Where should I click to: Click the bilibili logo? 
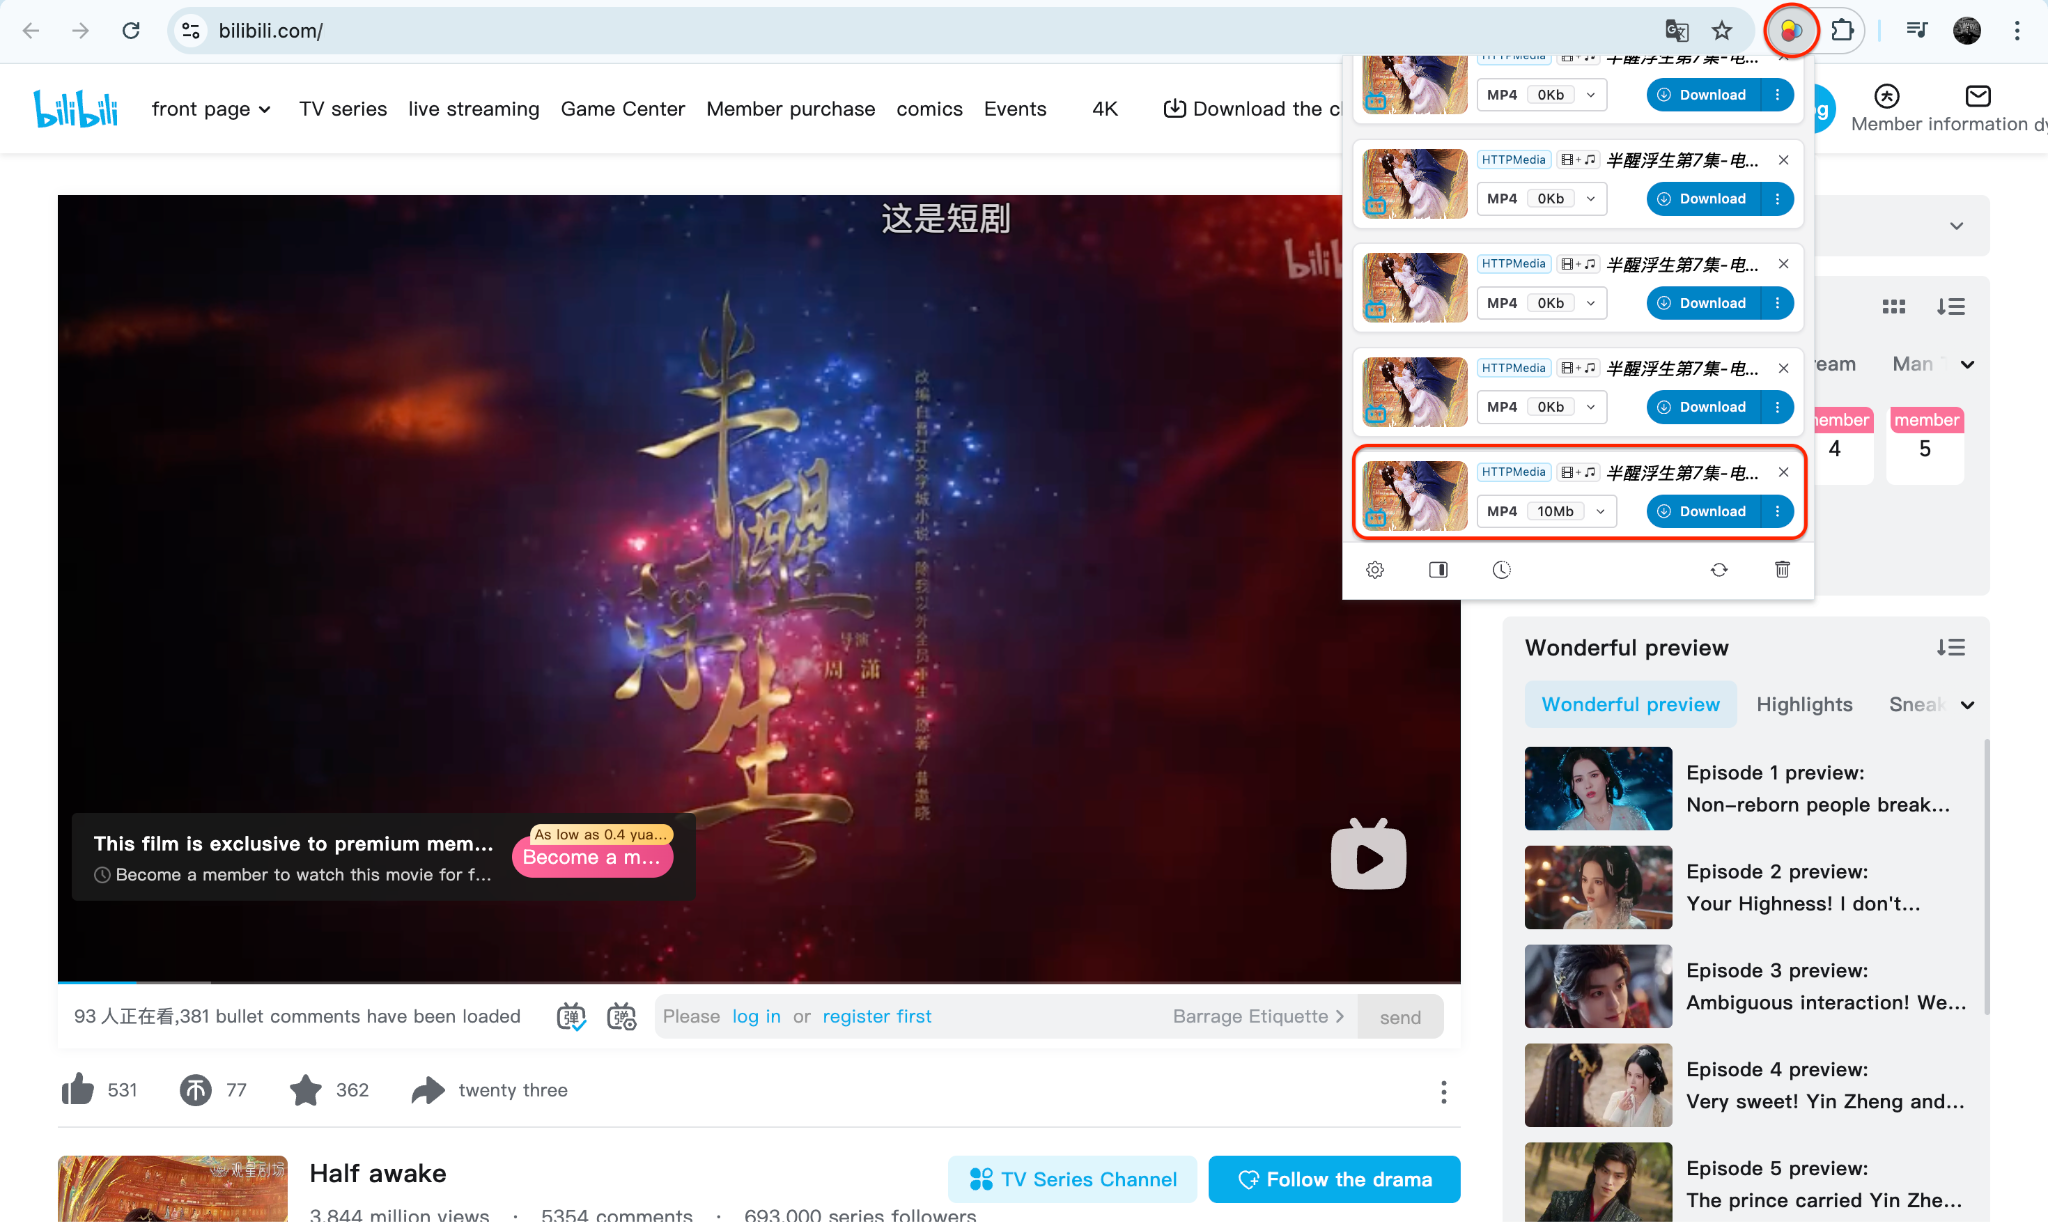75,108
